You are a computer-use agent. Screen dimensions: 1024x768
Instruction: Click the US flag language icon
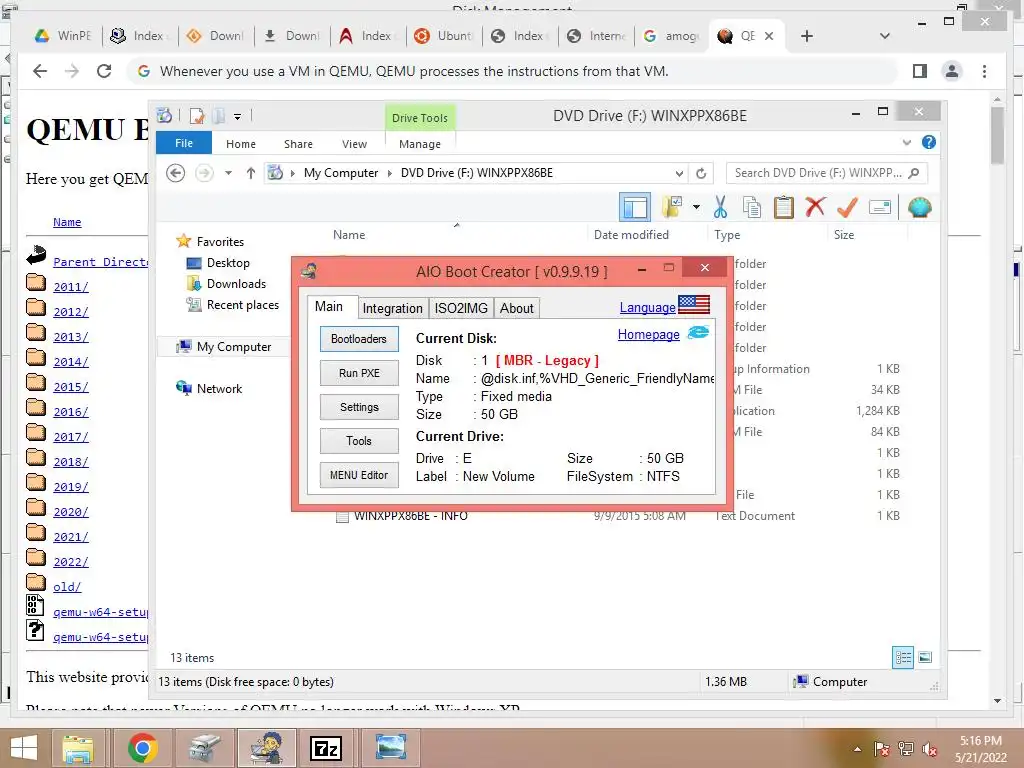pos(694,305)
